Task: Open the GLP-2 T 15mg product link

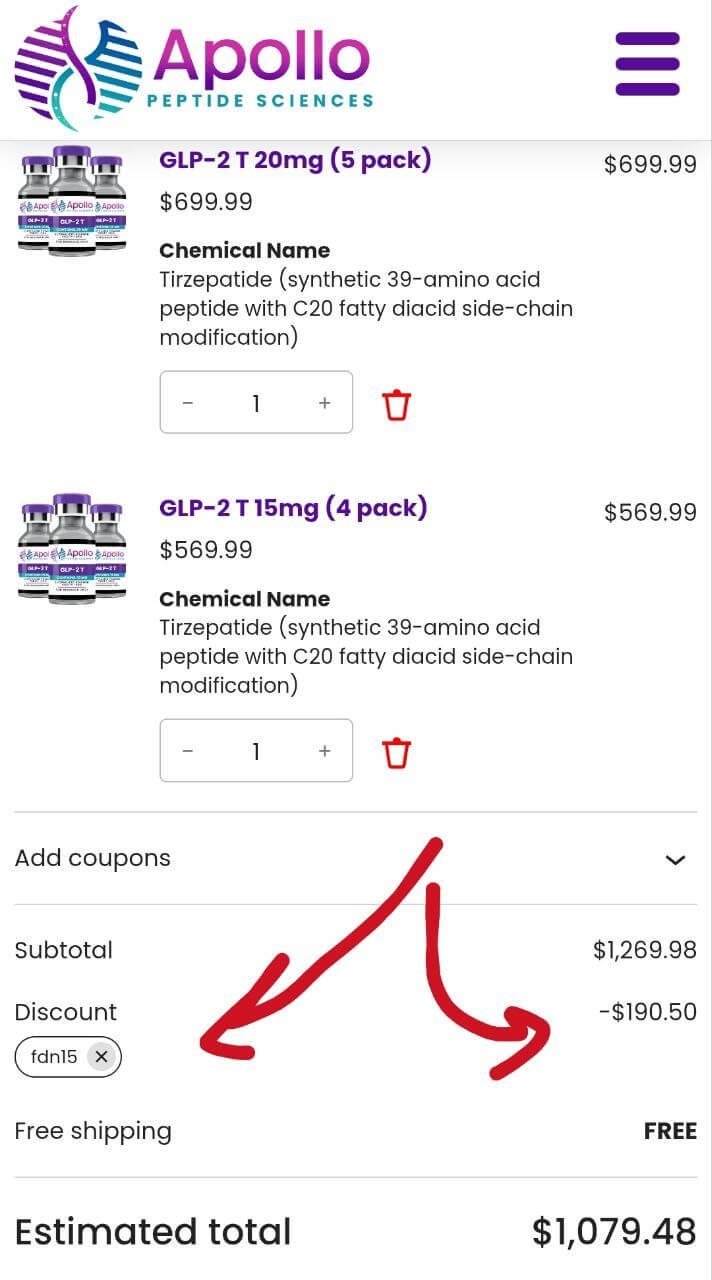Action: 290,508
